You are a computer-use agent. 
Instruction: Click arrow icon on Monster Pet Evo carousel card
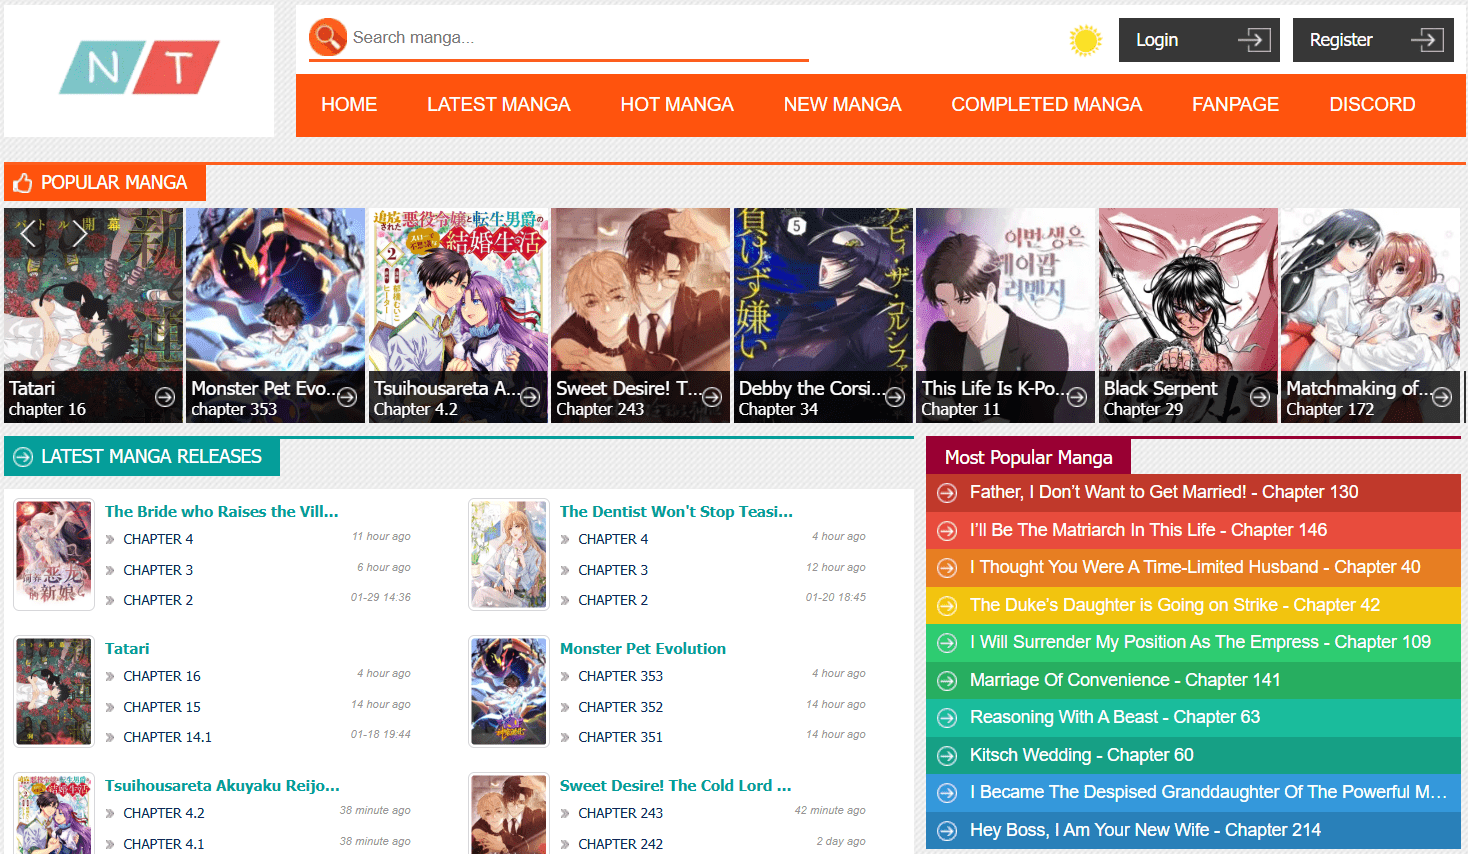[347, 397]
